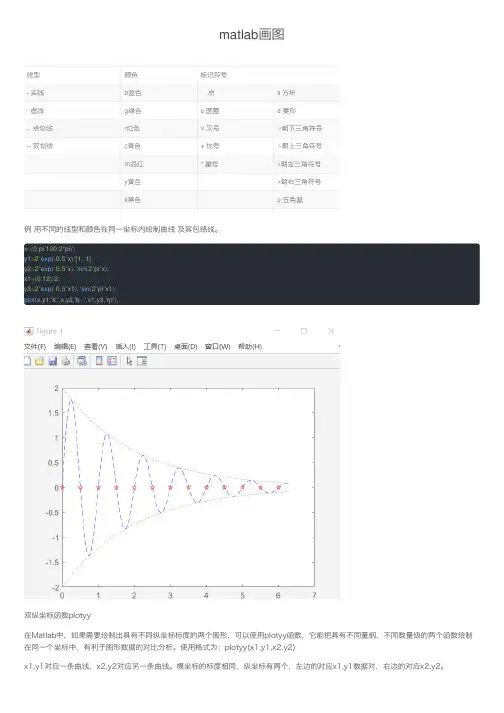
Task: Click the Link Plot toolbar icon
Action: (82, 361)
